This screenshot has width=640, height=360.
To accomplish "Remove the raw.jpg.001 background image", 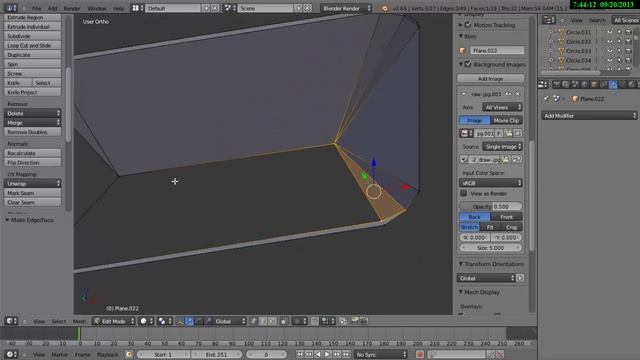I will [518, 94].
